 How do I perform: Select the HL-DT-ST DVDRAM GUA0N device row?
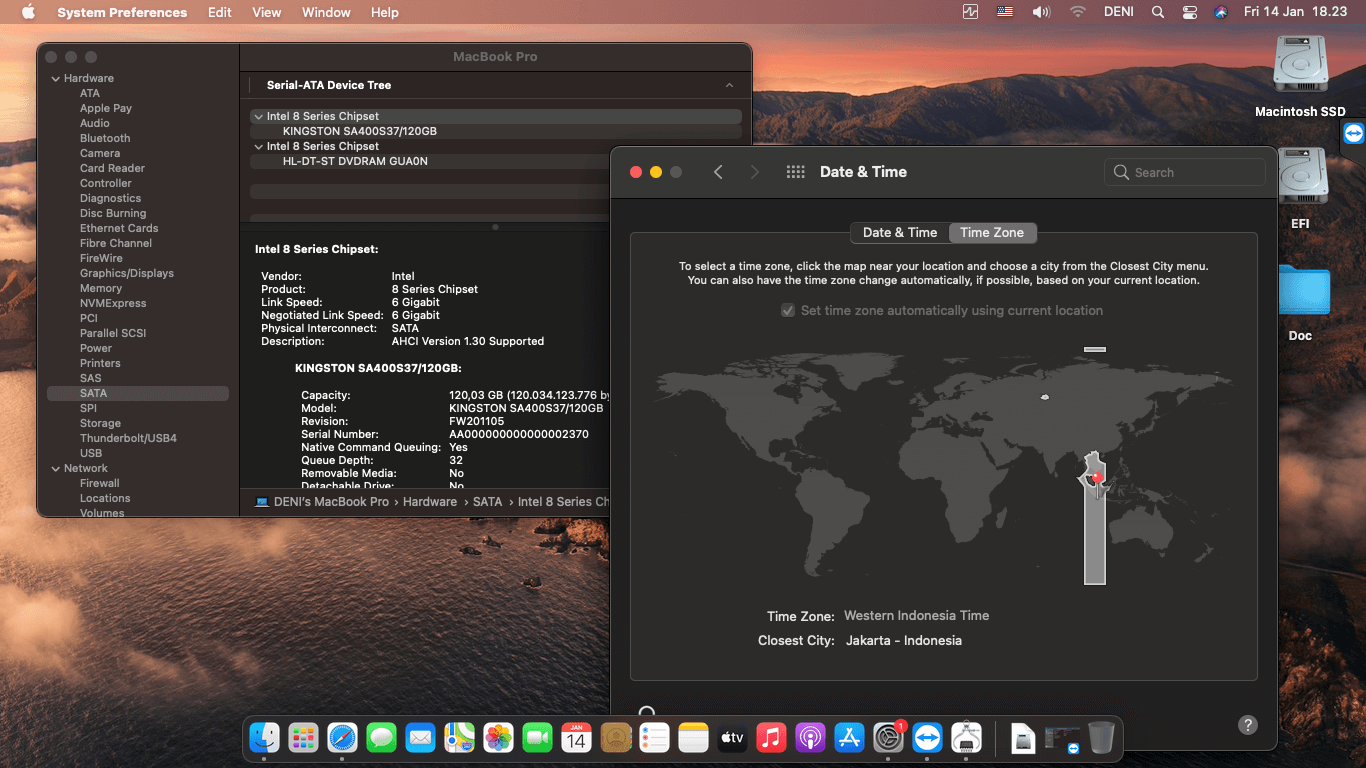496,162
